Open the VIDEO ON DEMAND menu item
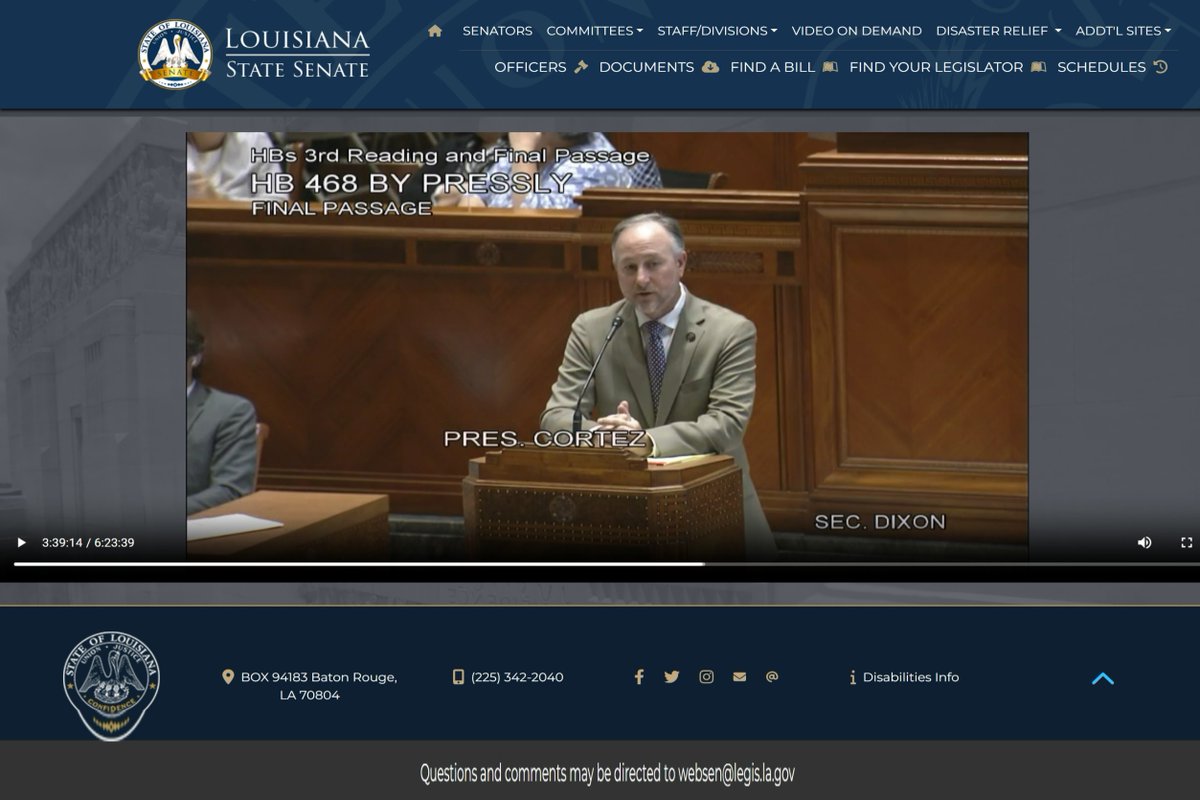Image resolution: width=1200 pixels, height=800 pixels. click(855, 30)
